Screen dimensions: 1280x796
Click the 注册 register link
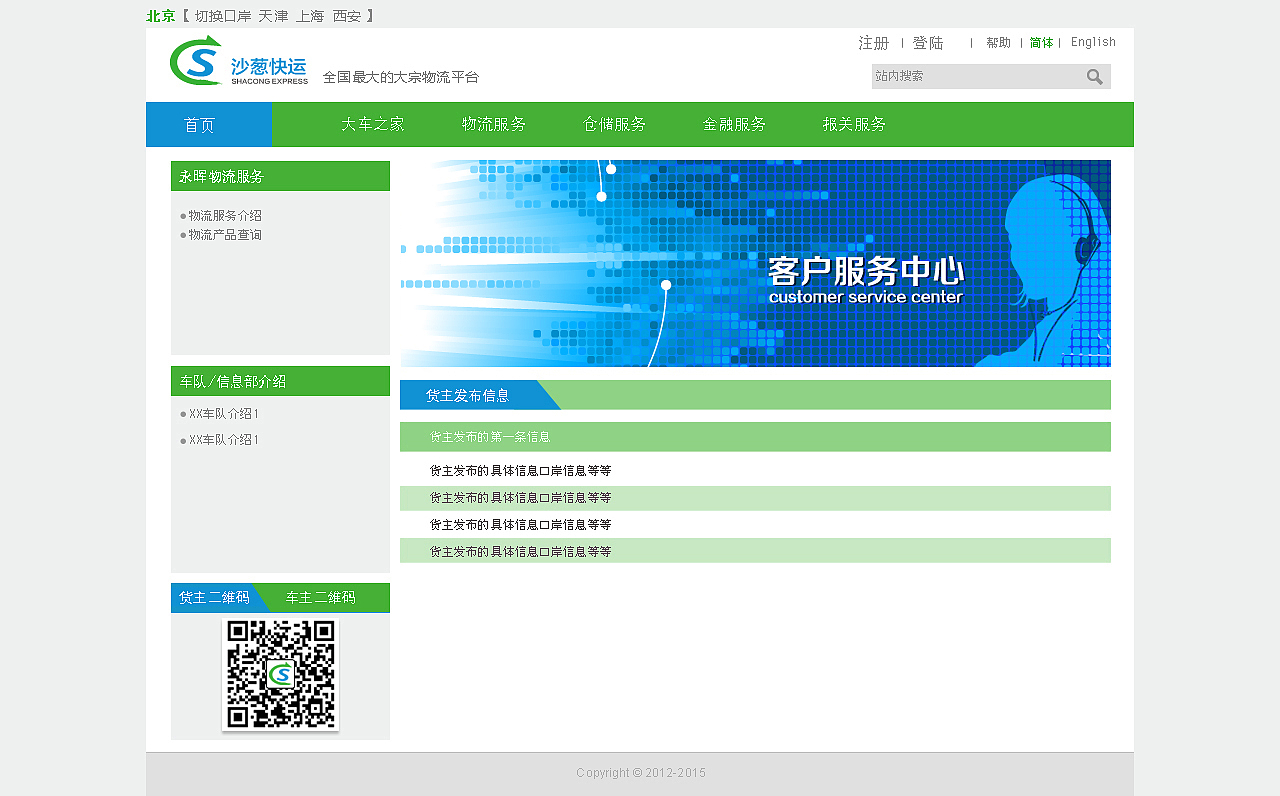tap(874, 43)
